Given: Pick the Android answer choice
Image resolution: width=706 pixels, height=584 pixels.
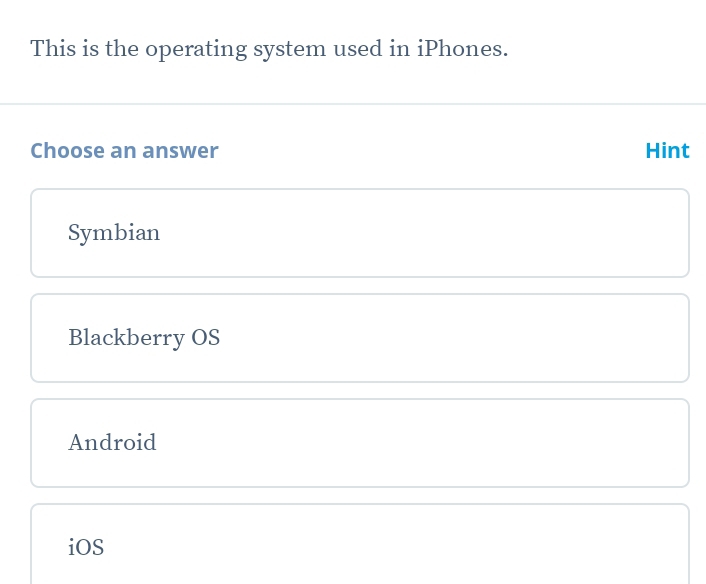Looking at the screenshot, I should click(360, 443).
